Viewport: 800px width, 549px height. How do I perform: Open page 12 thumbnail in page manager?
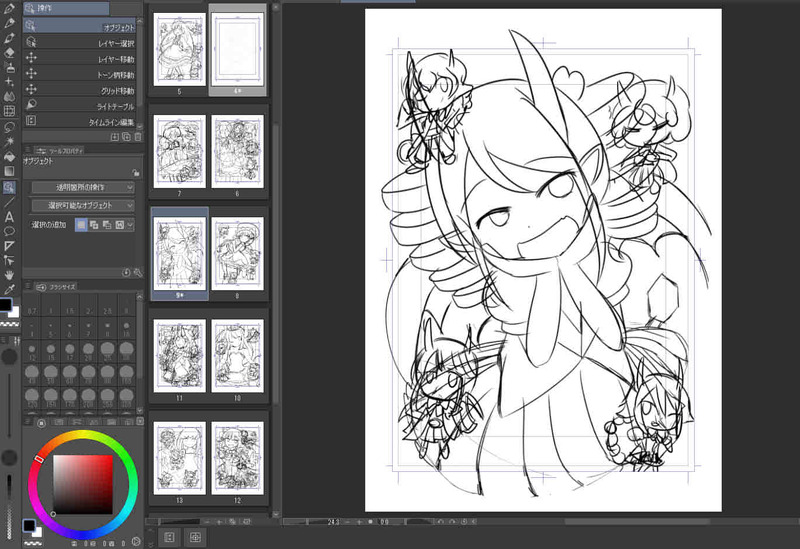237,458
